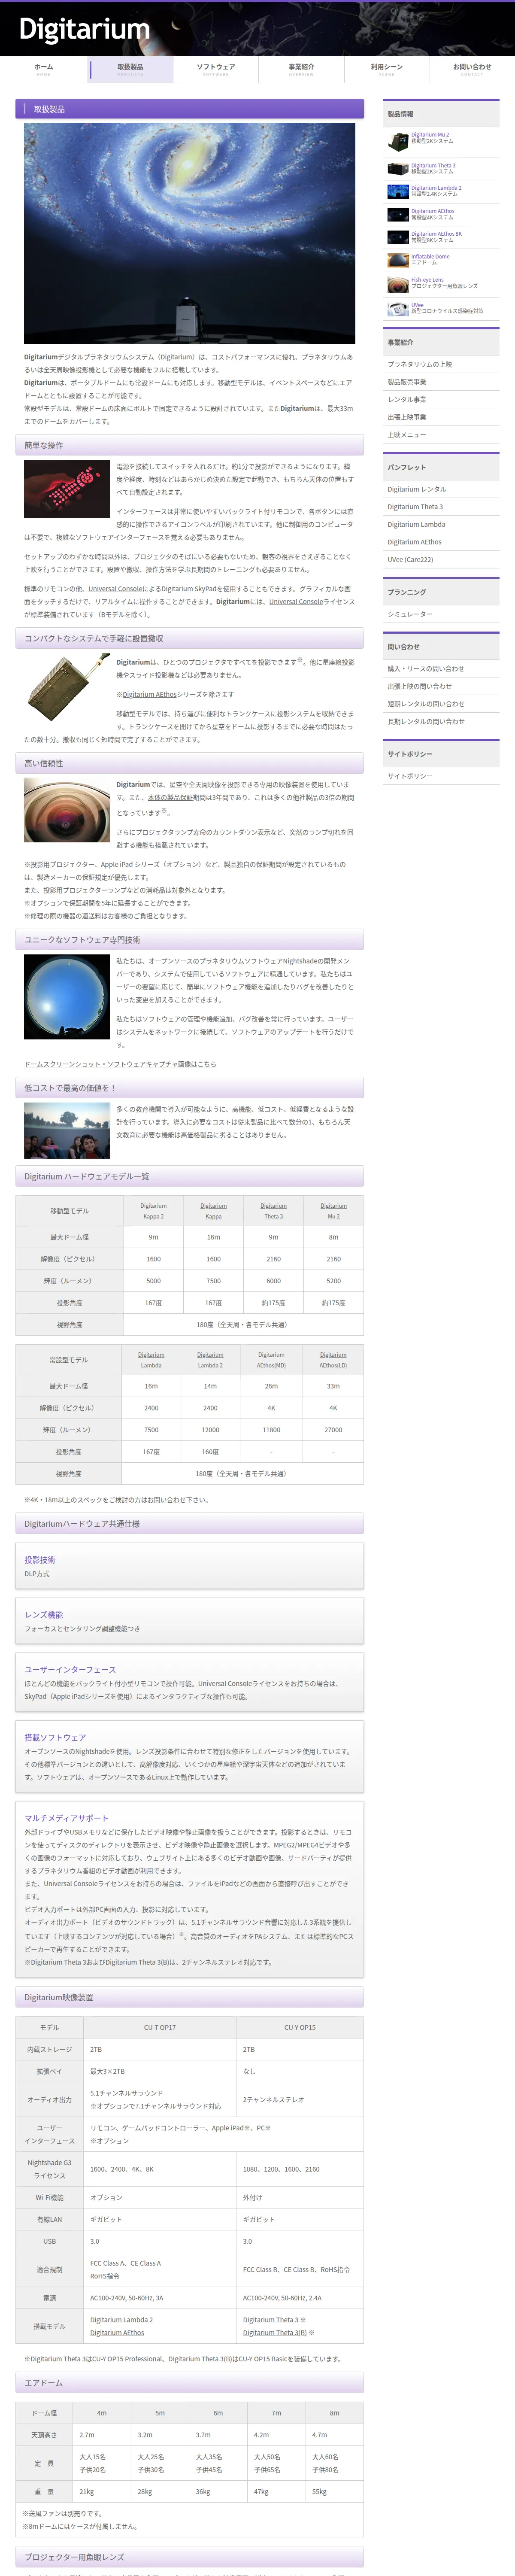Open the Fish-eye Lens sidebar link
The image size is (515, 2576).
pyautogui.click(x=427, y=280)
